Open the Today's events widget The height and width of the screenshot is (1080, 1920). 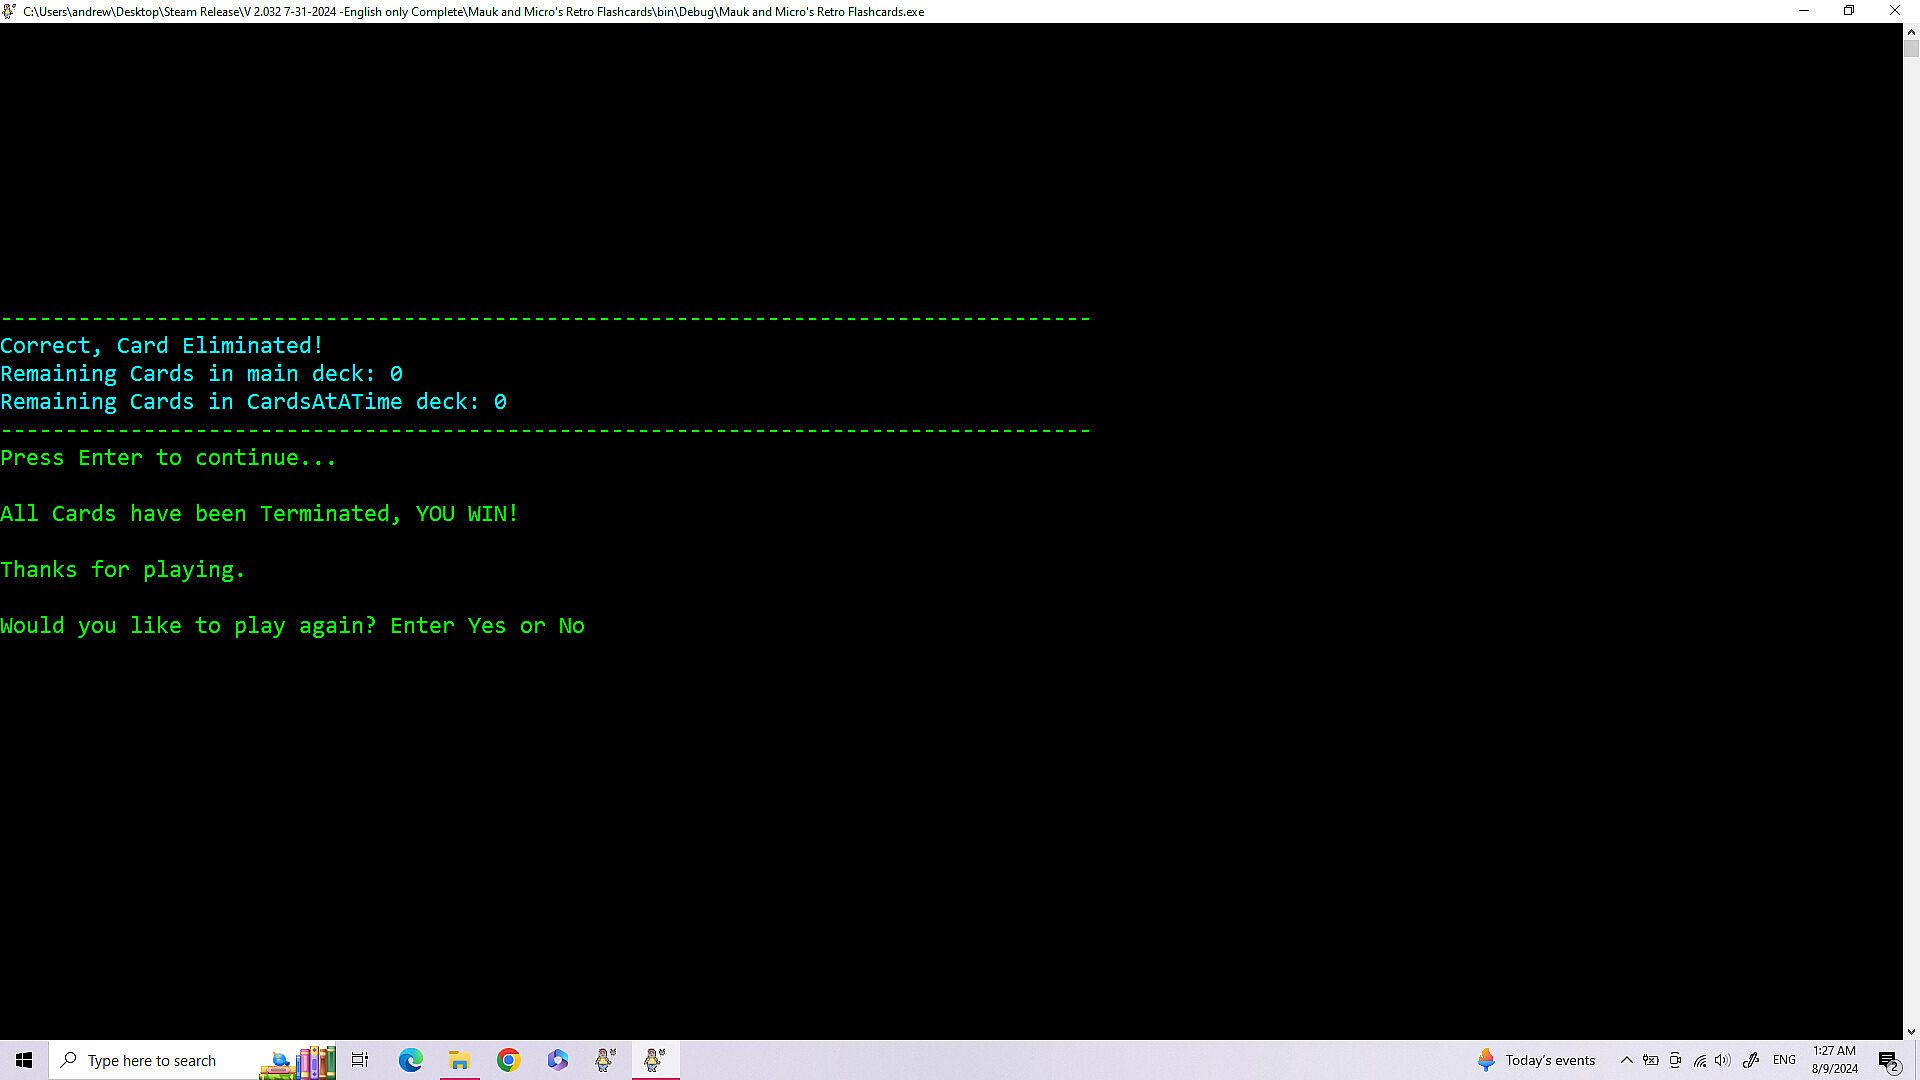pos(1536,1060)
